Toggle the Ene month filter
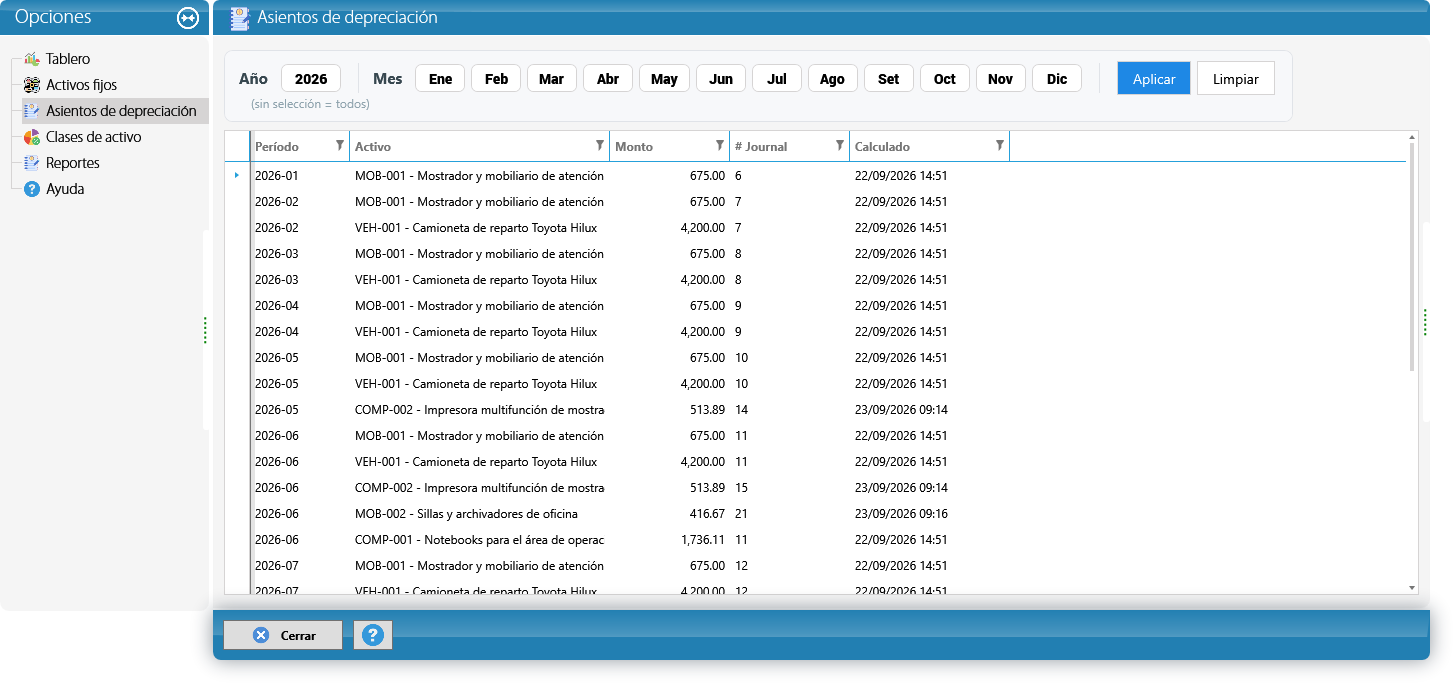This screenshot has width=1453, height=683. pyautogui.click(x=440, y=79)
